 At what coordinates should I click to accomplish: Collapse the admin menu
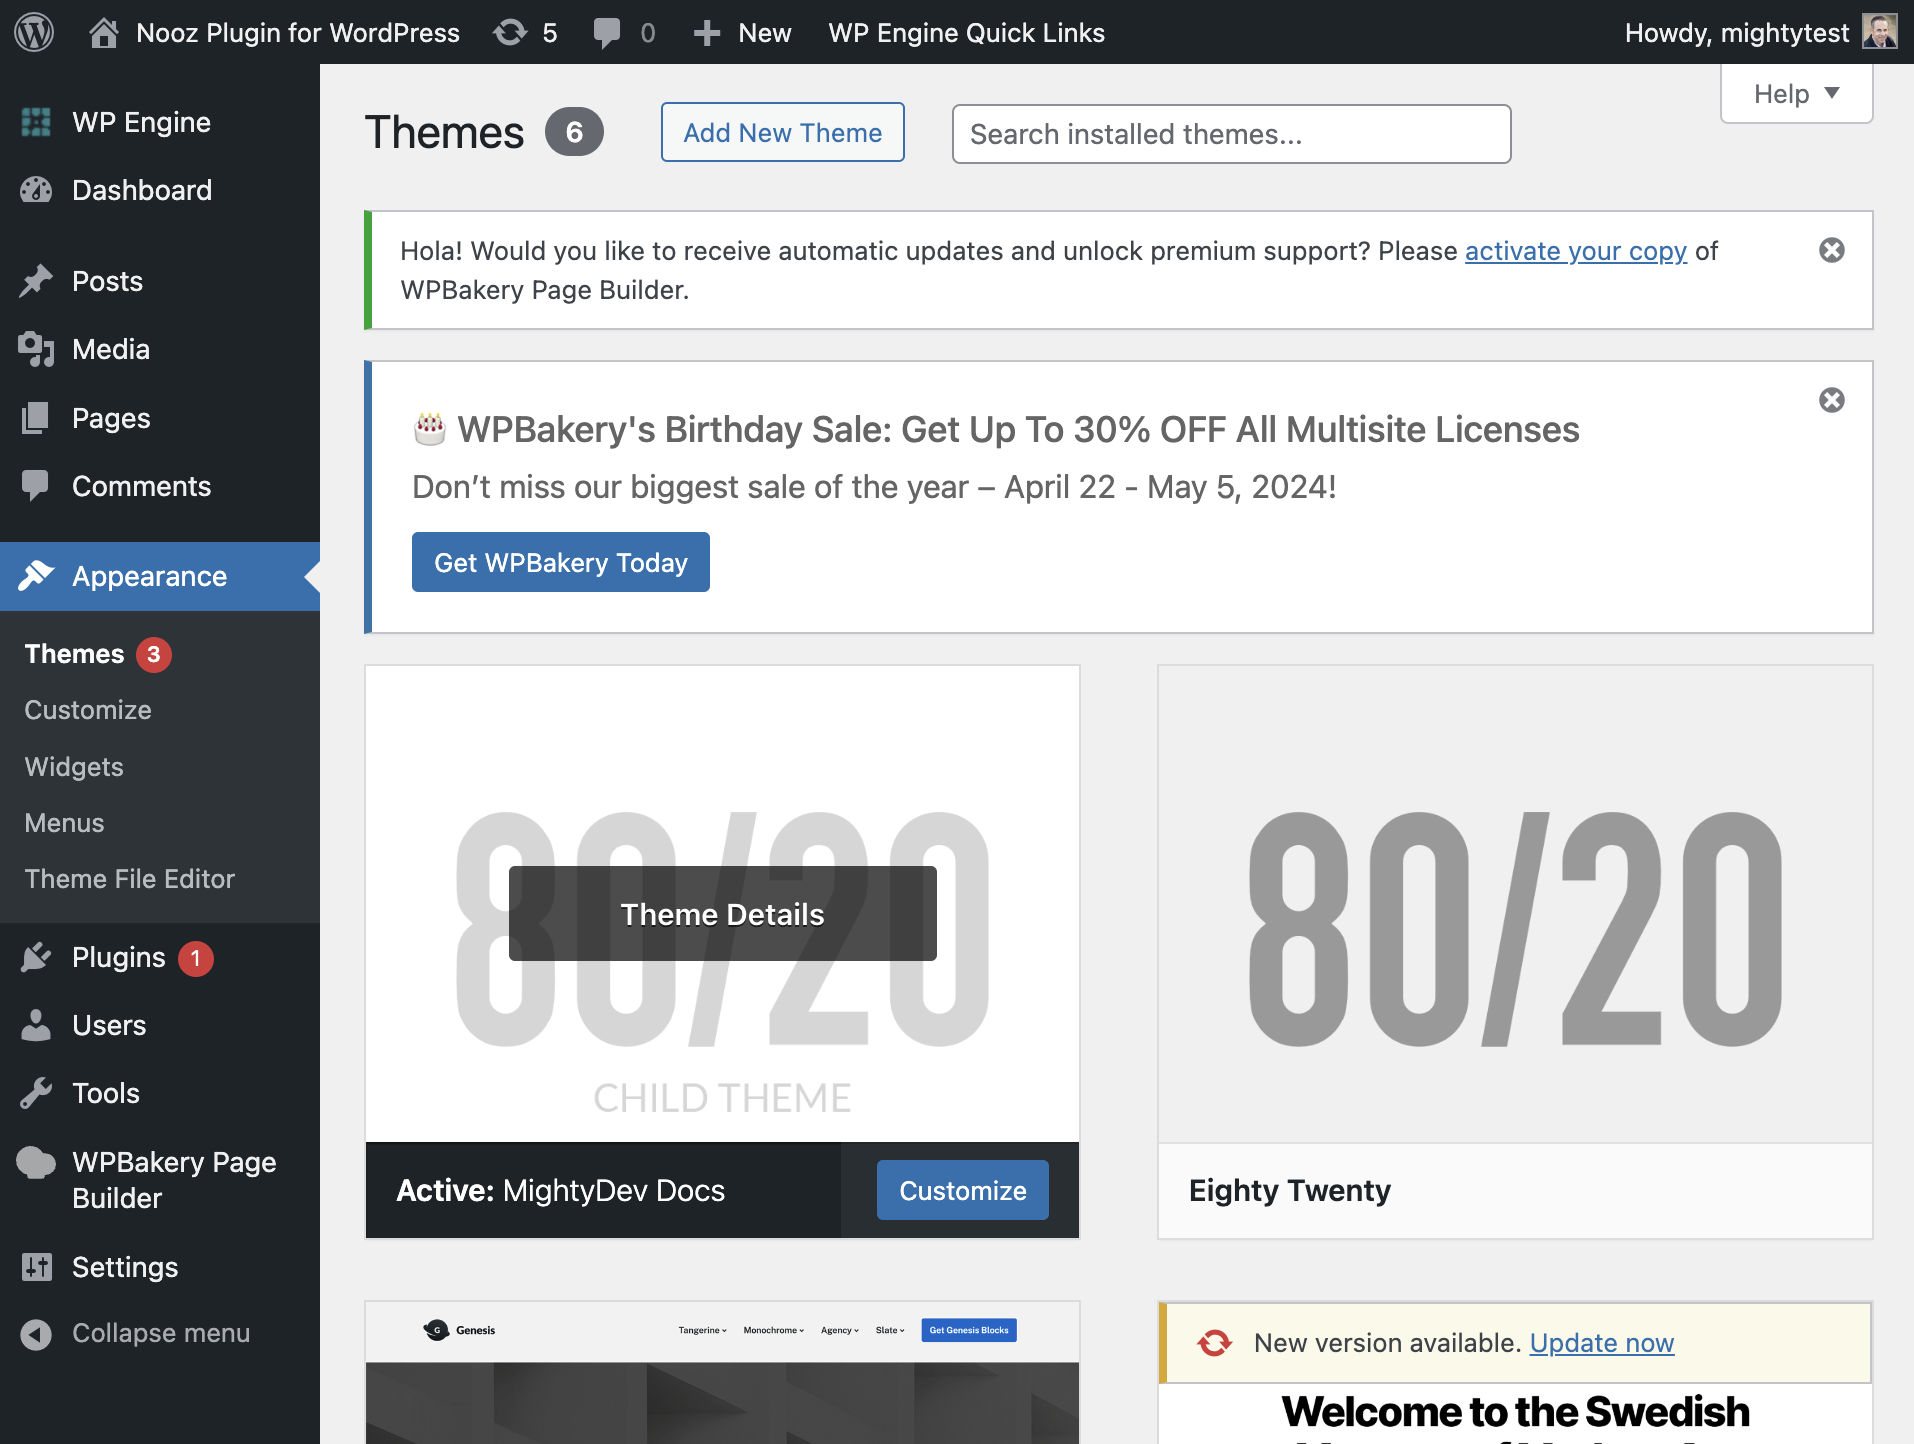pyautogui.click(x=135, y=1333)
